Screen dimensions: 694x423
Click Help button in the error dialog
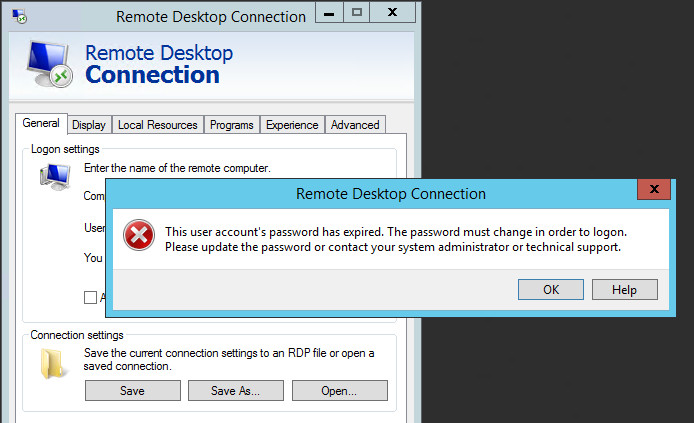pos(624,289)
